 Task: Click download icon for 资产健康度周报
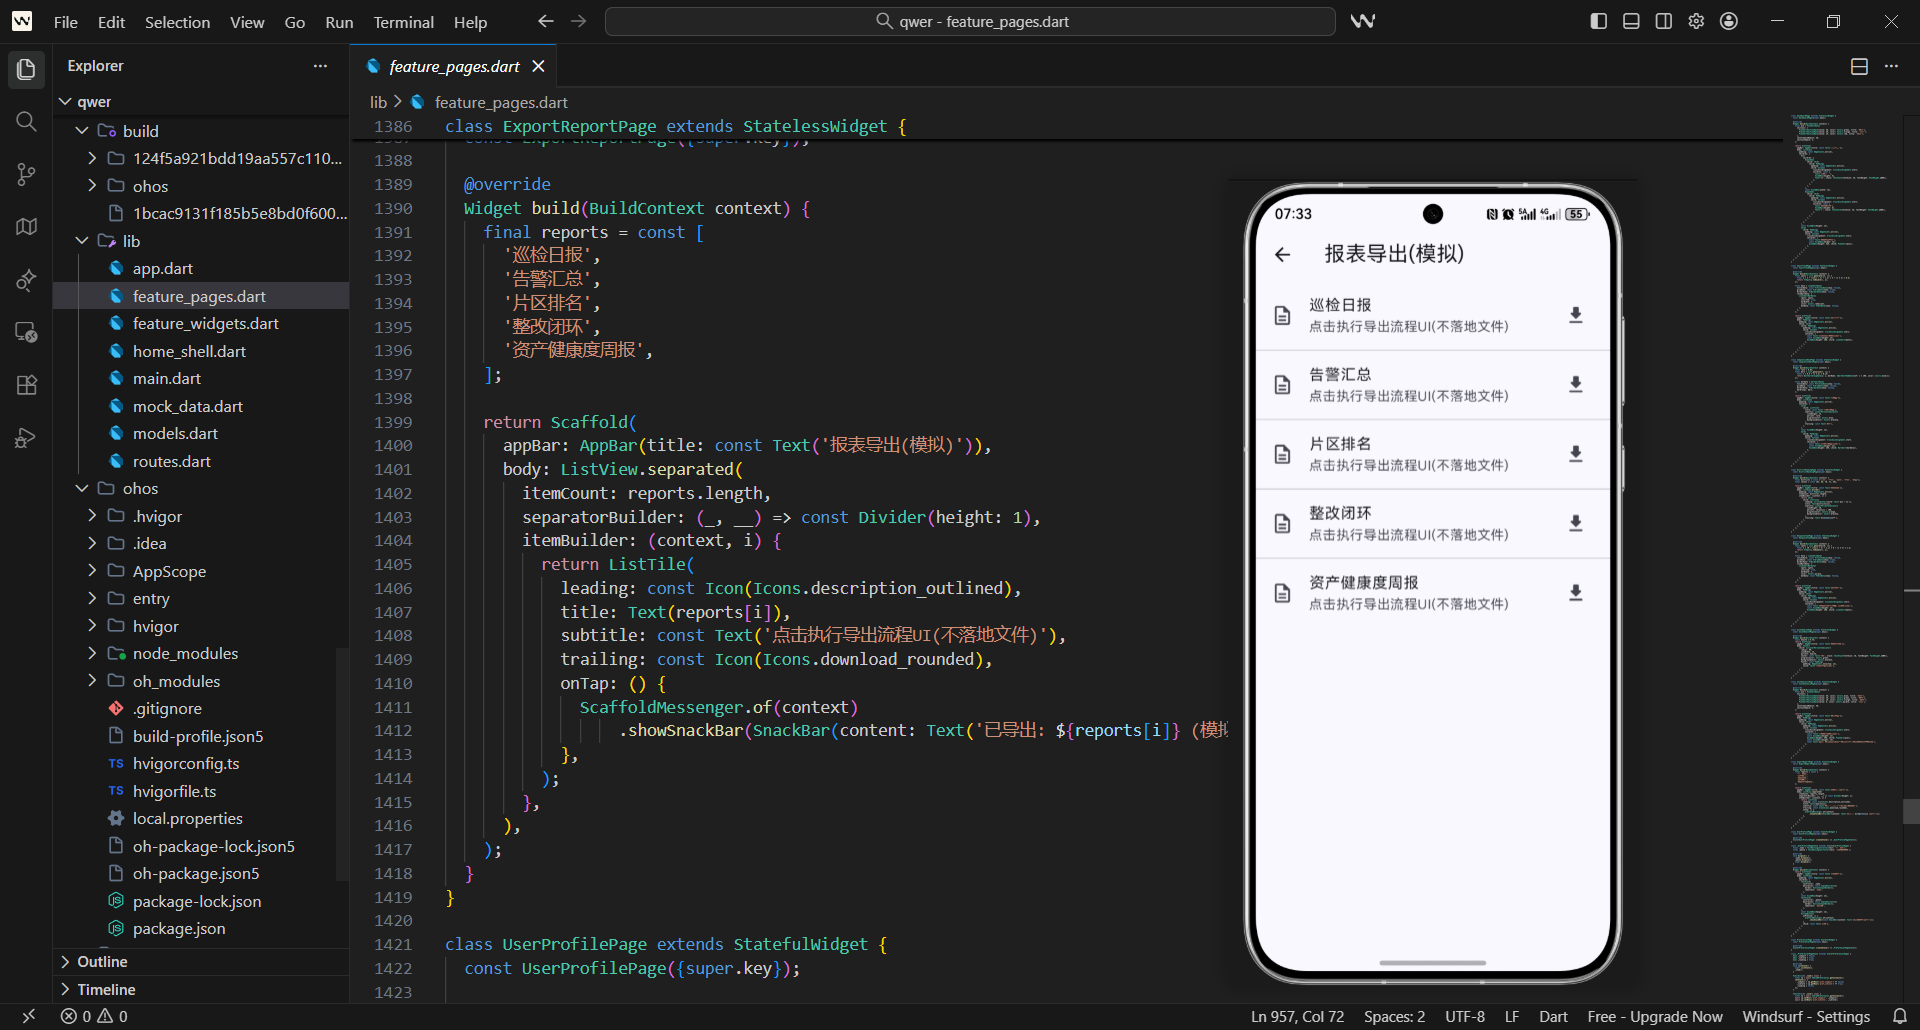(x=1575, y=593)
